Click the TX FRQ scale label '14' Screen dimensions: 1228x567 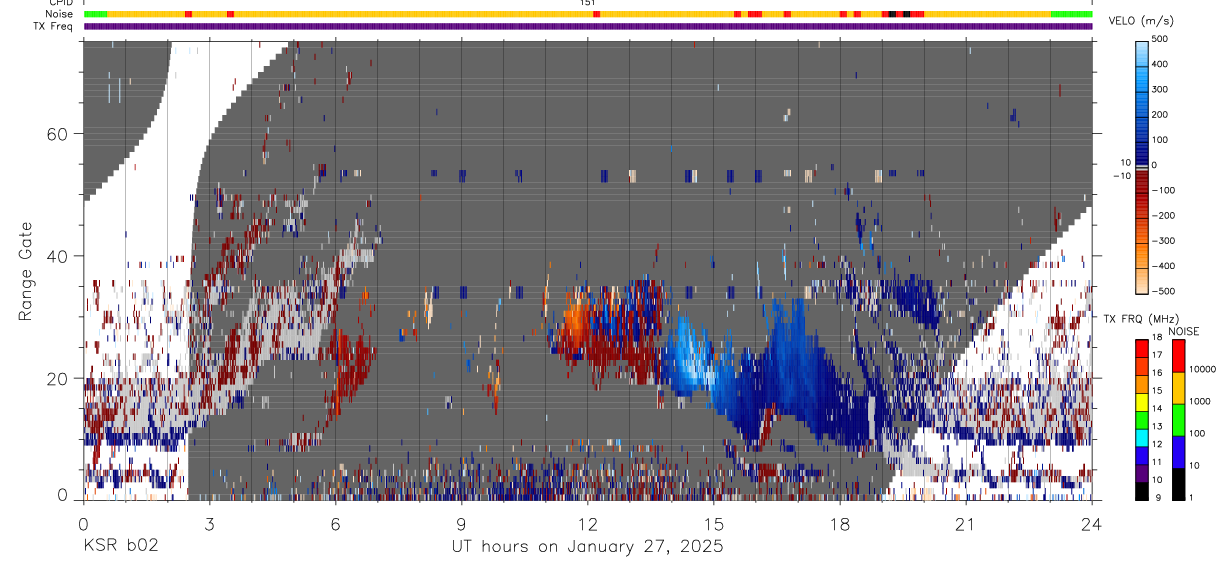click(x=1157, y=410)
